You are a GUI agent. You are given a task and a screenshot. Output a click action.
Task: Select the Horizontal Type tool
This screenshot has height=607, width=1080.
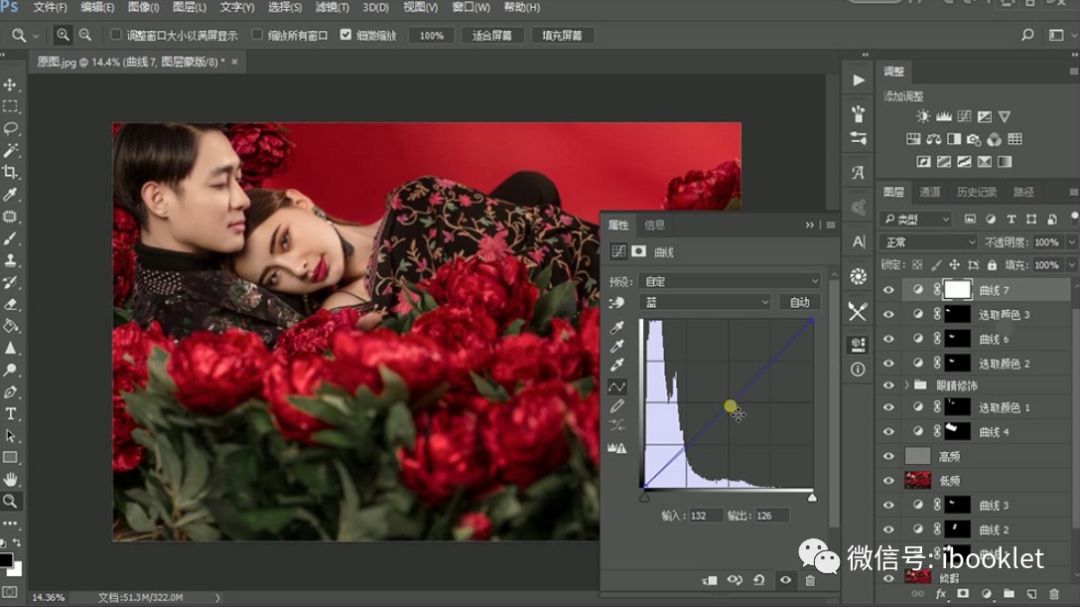click(x=10, y=414)
